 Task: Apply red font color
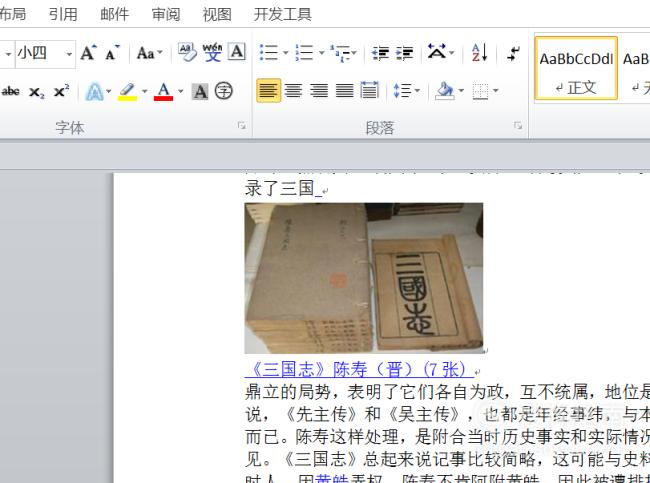coord(163,91)
